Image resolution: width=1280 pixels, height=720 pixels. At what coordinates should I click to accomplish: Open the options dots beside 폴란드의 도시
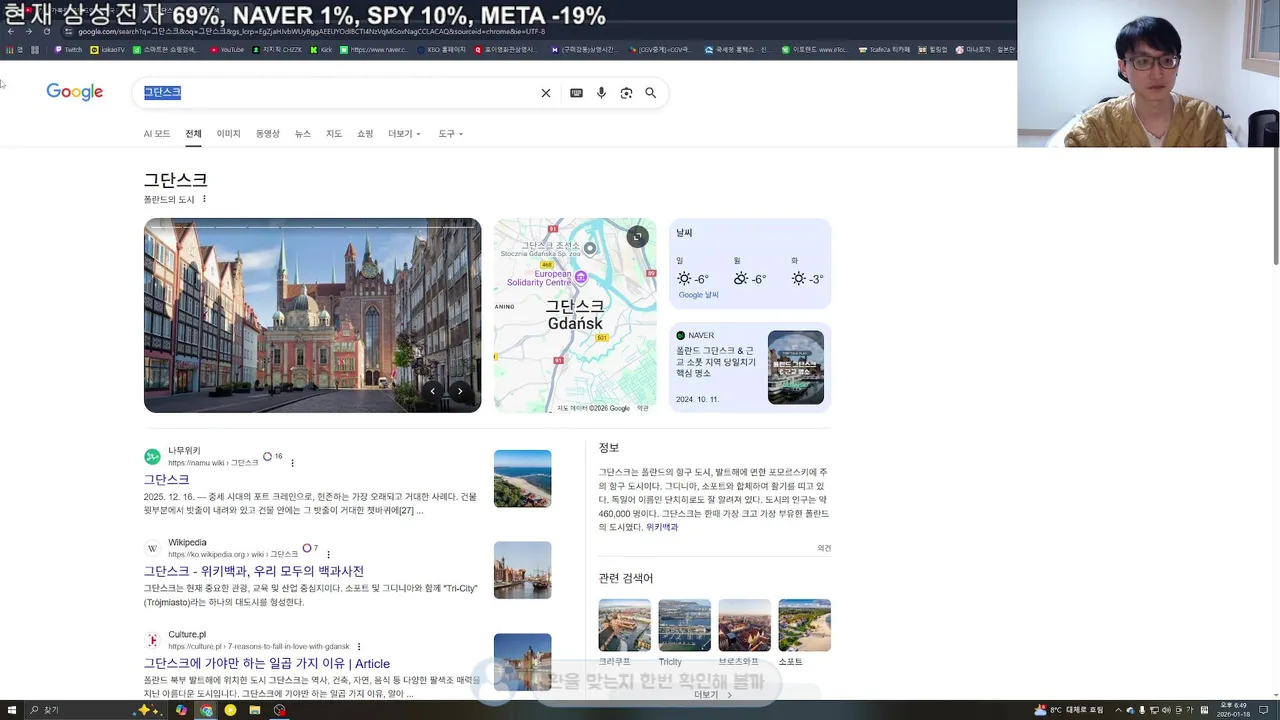tap(204, 199)
